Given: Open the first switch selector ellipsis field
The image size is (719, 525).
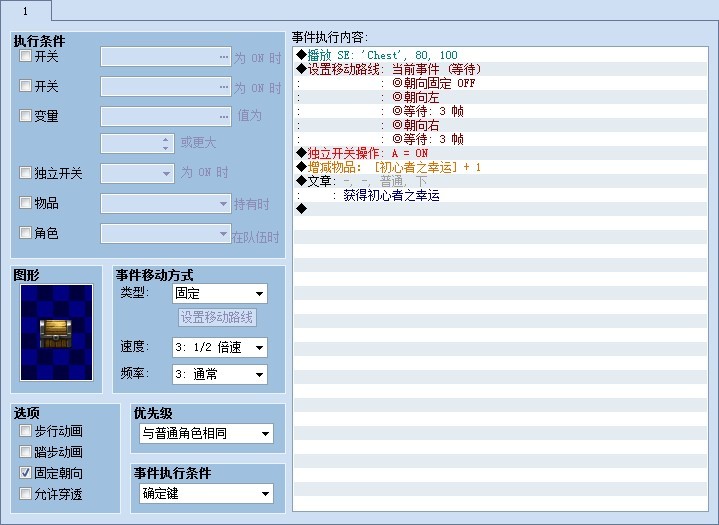Looking at the screenshot, I should click(166, 57).
